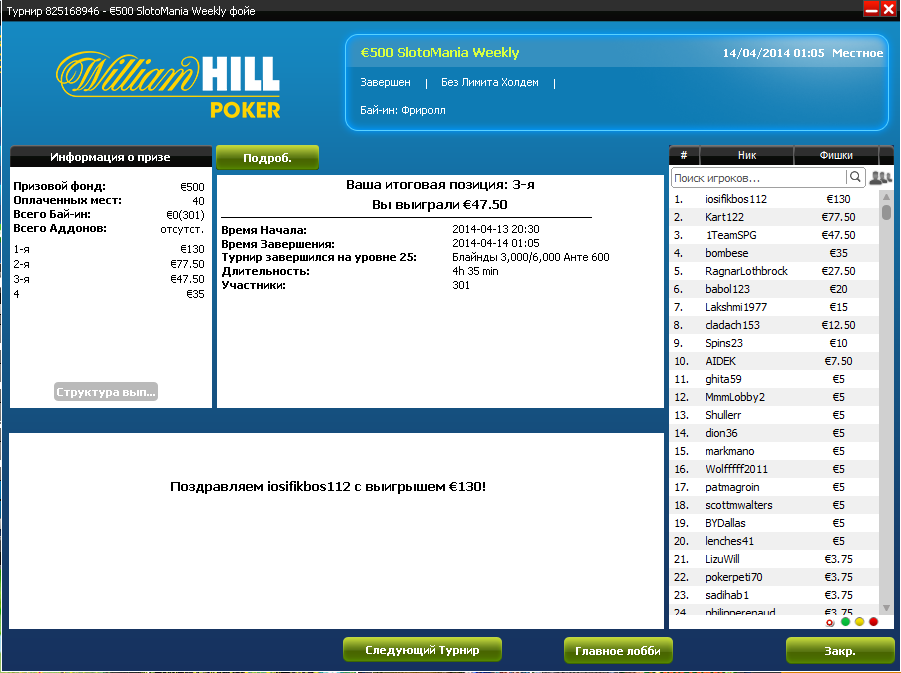Select player AIDEK in the list
Screen dimensions: 901x673
pyautogui.click(x=775, y=361)
